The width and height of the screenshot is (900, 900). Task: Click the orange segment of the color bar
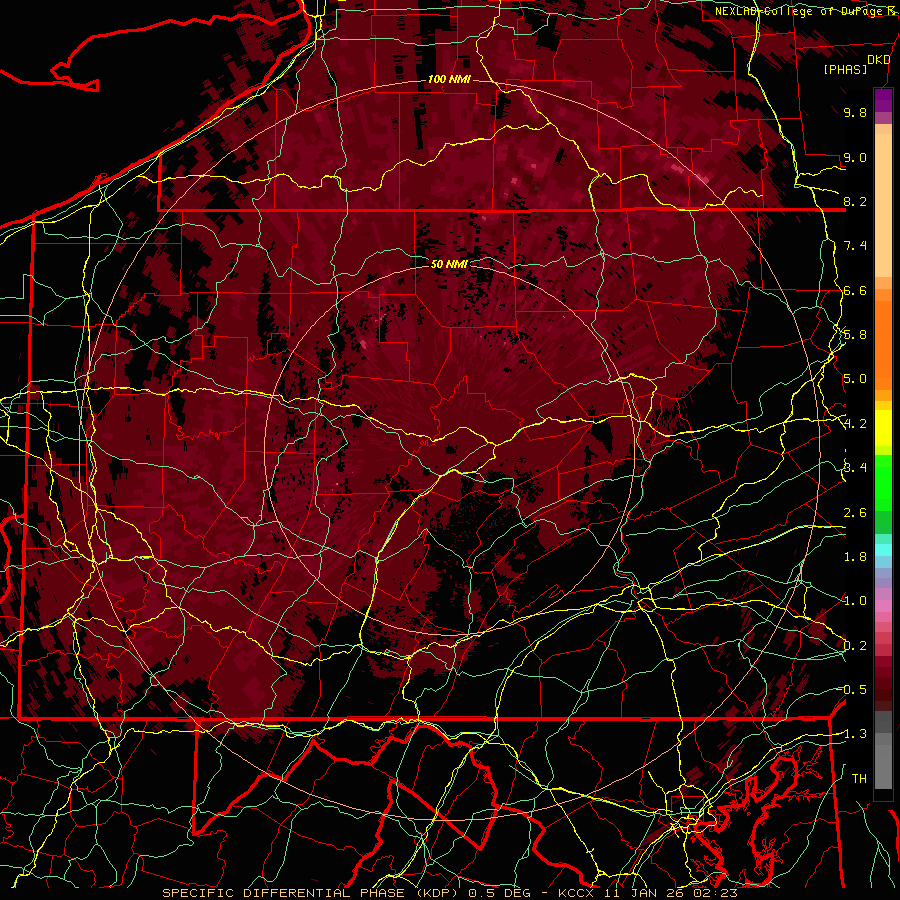point(883,339)
